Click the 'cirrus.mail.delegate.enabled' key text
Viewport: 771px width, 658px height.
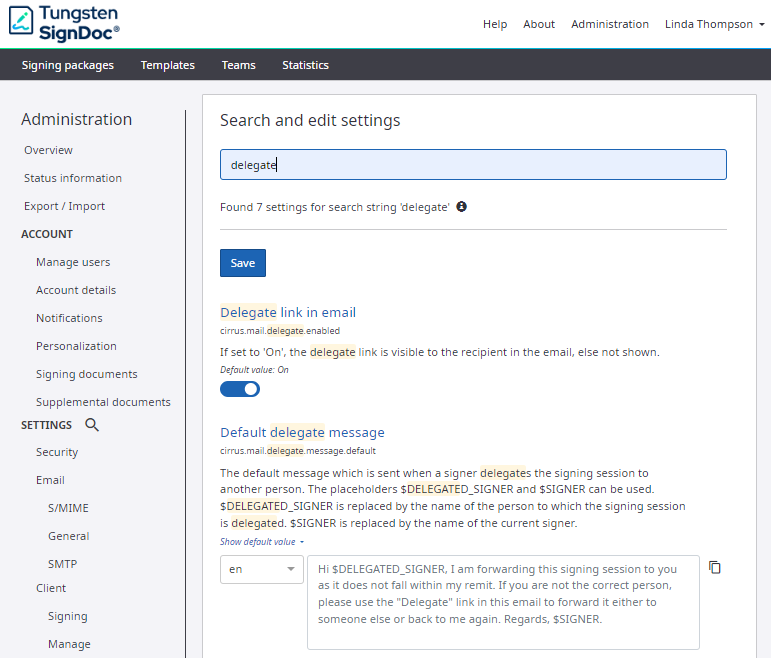(x=280, y=331)
